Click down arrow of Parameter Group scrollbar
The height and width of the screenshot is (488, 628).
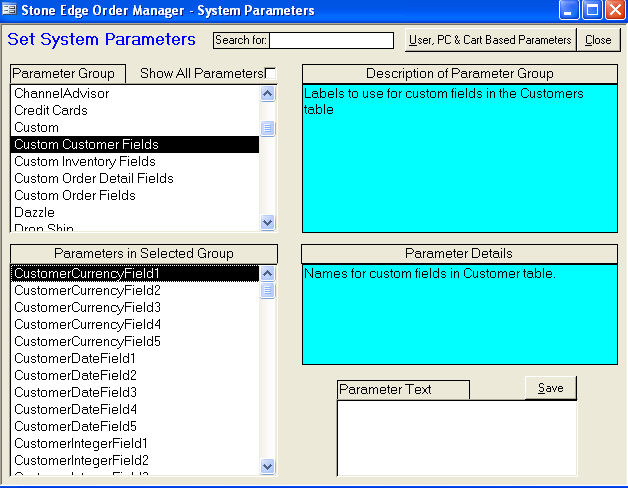tap(268, 222)
